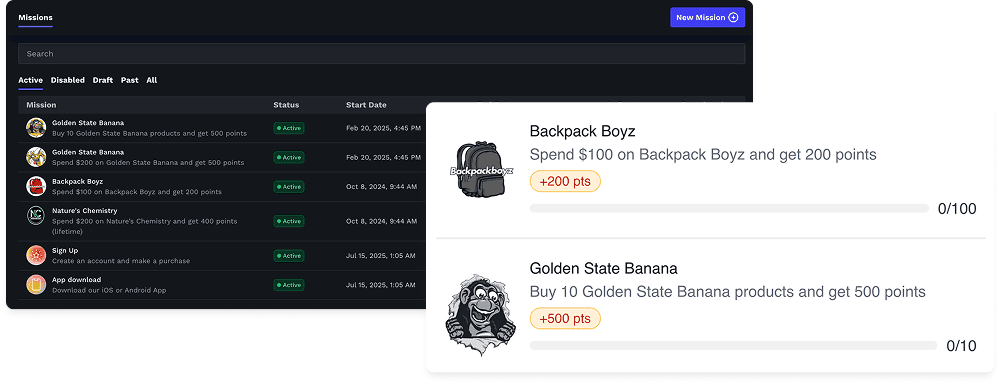Select the All missions tab

pos(151,80)
